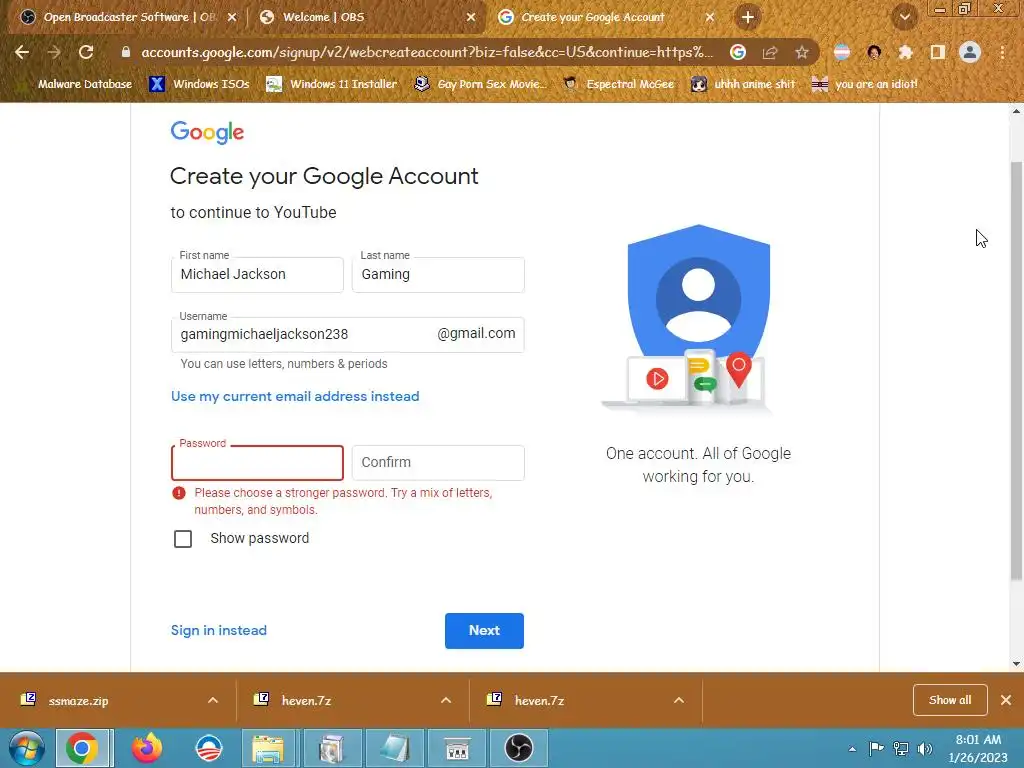Open the Malware Database bookmark
This screenshot has height=768, width=1024.
point(77,84)
